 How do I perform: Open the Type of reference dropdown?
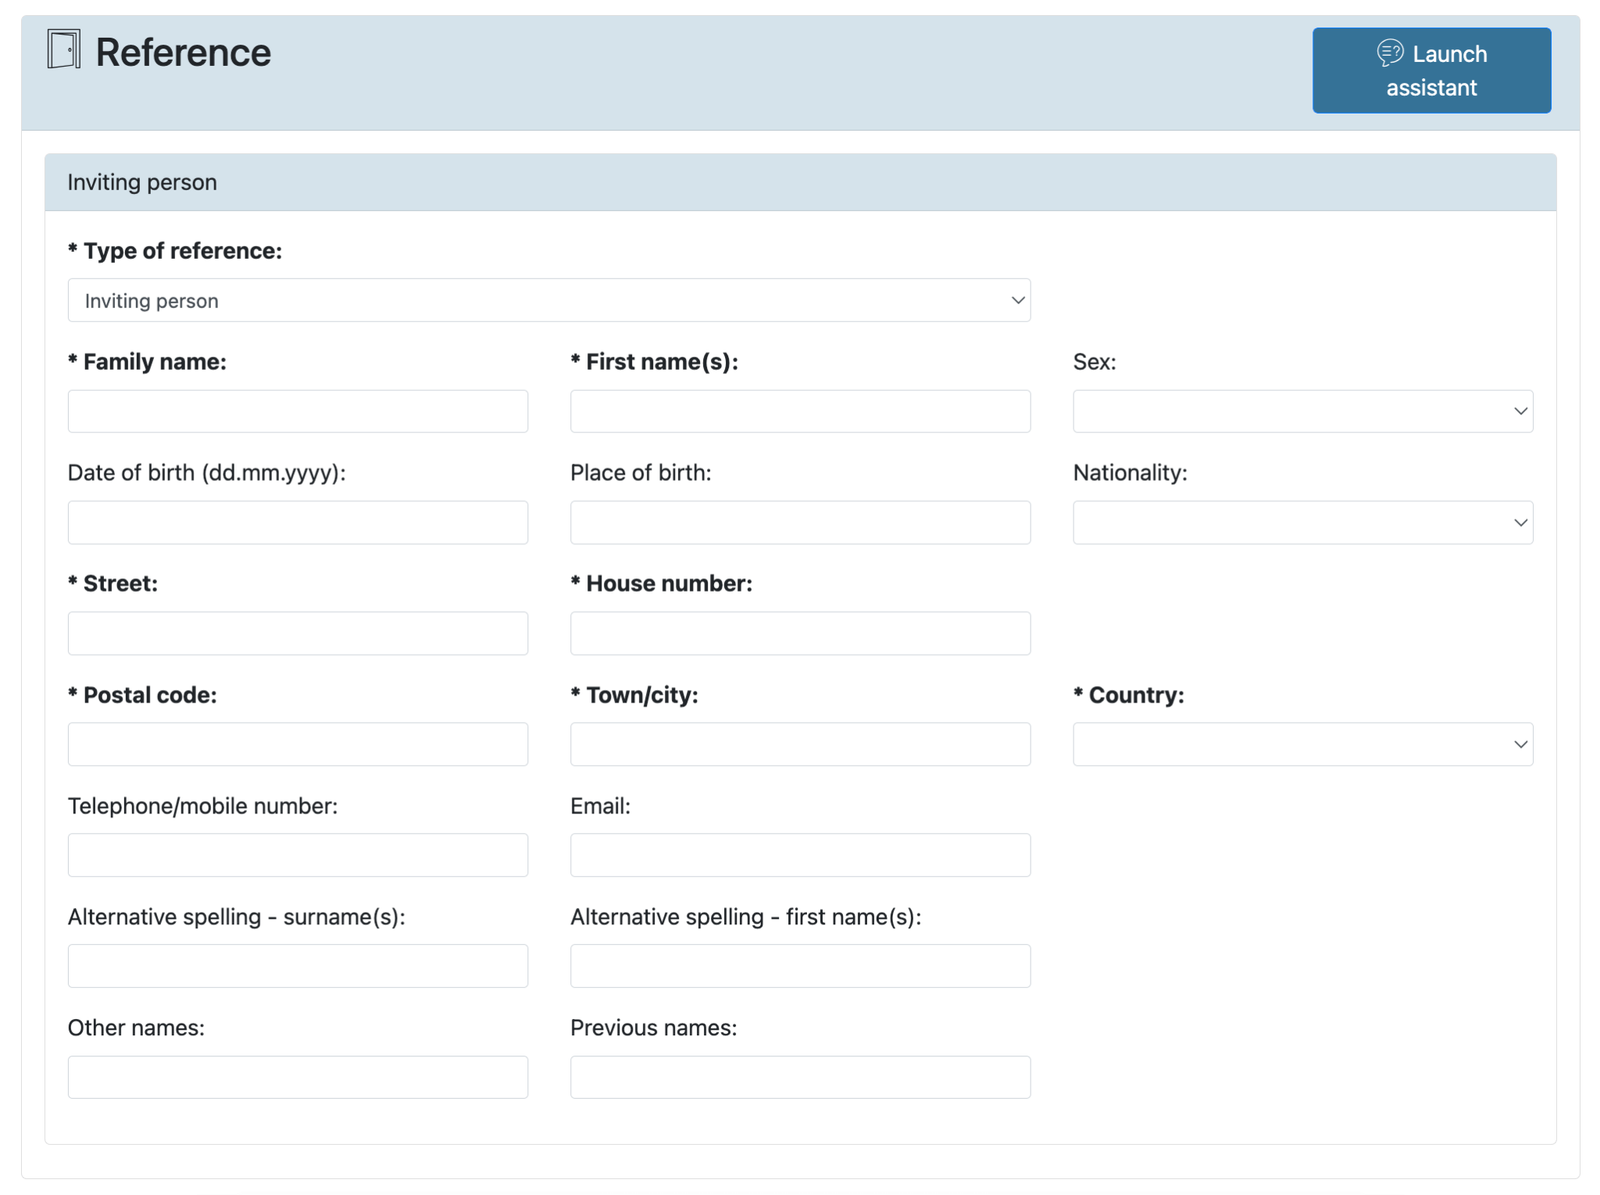pos(549,300)
